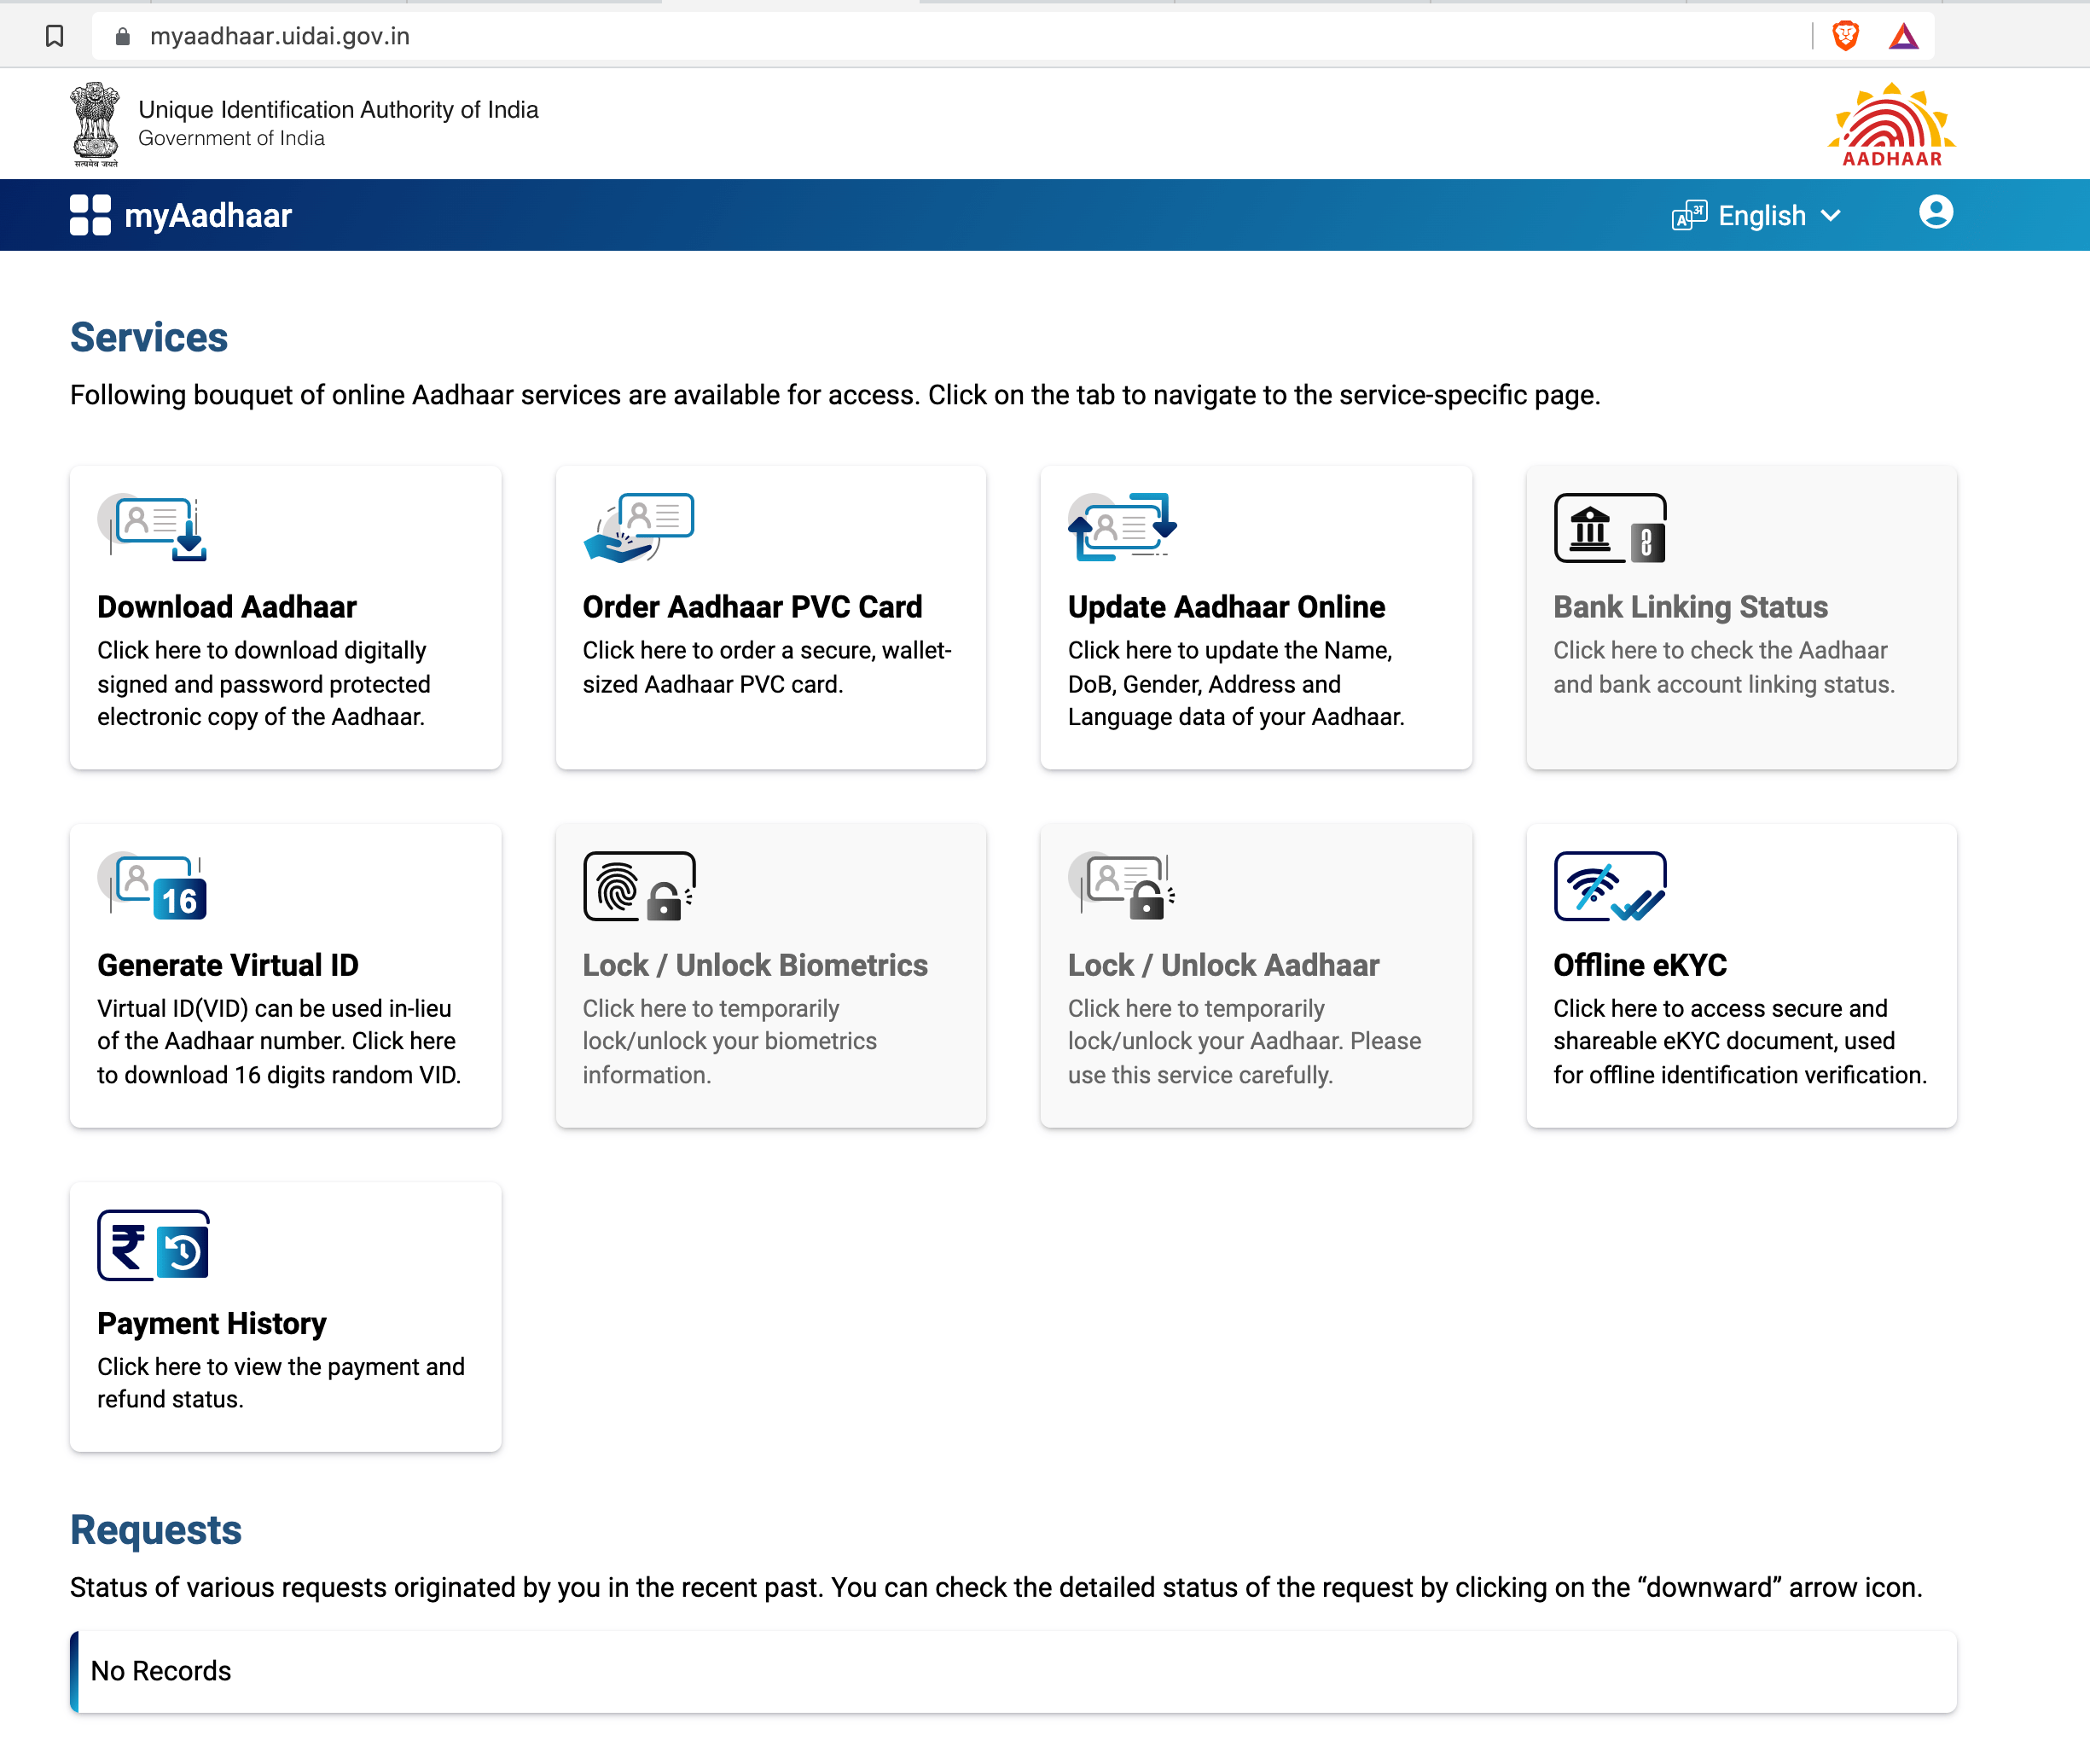Click the myAadhaar grid menu icon
2090x1764 pixels.
click(90, 215)
